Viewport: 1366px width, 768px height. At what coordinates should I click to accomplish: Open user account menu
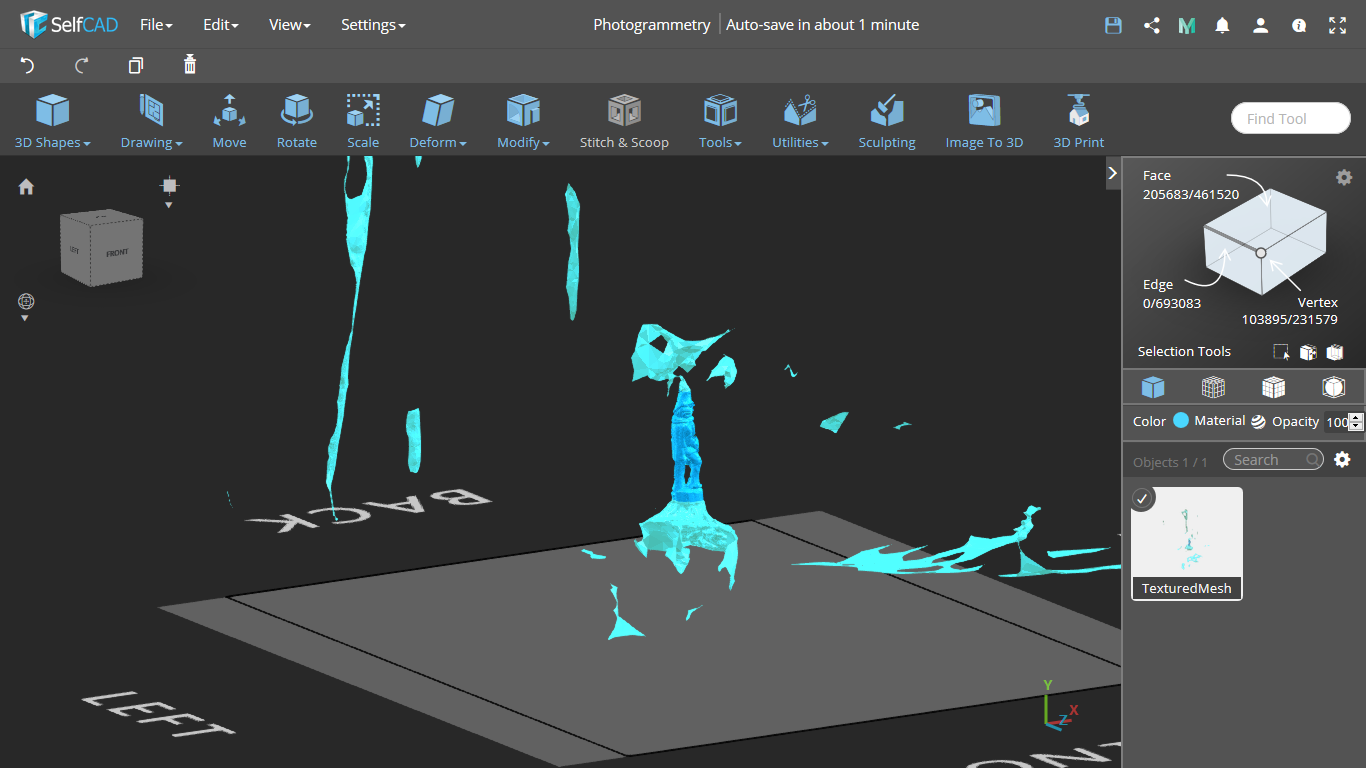[1260, 26]
